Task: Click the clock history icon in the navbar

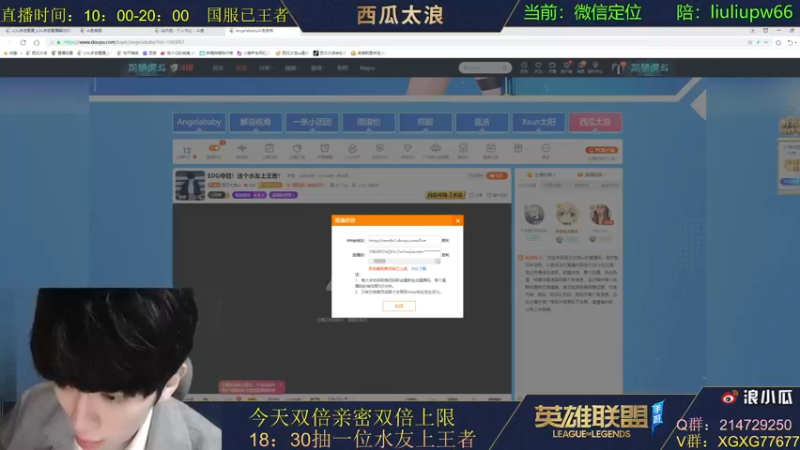Action: [x=524, y=66]
